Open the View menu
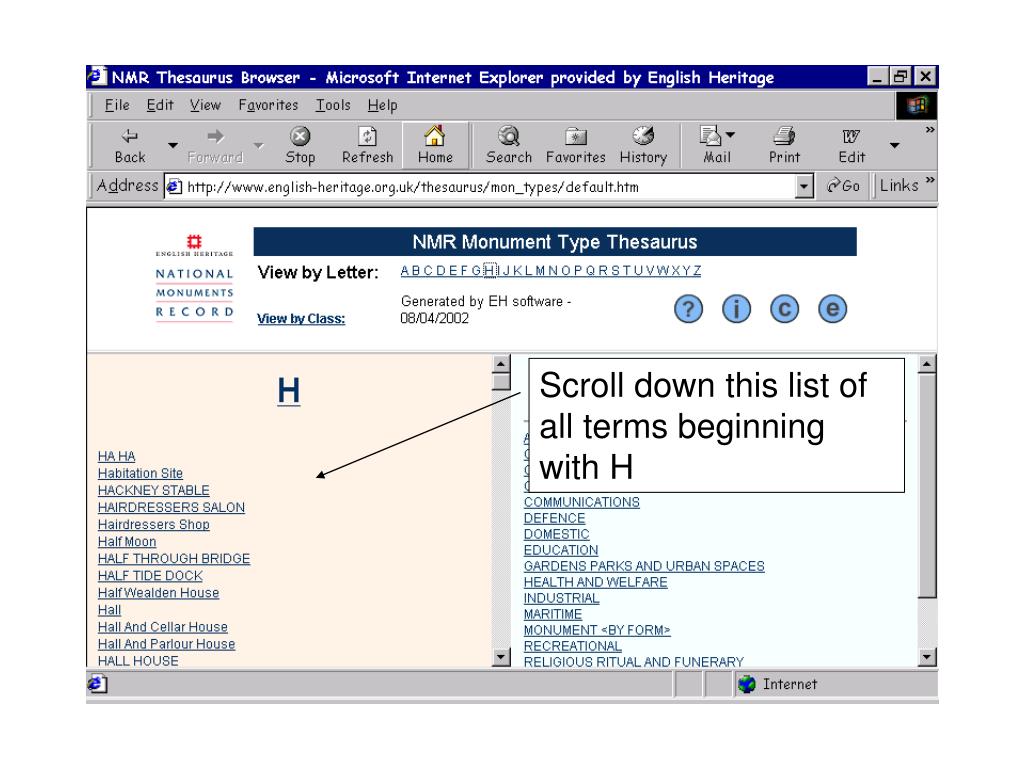This screenshot has width=1024, height=768. pyautogui.click(x=205, y=105)
